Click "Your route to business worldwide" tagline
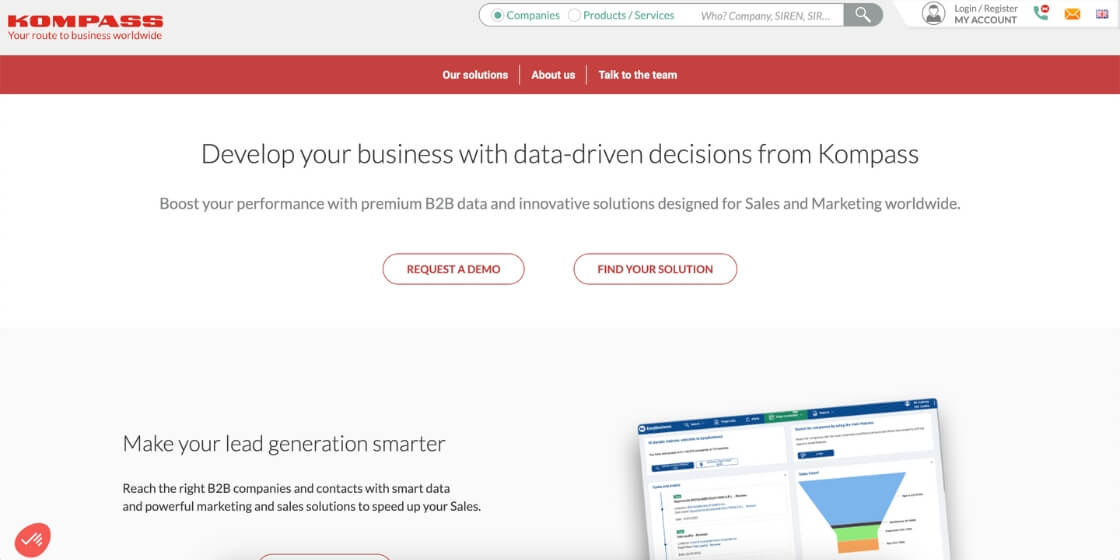 click(x=85, y=35)
